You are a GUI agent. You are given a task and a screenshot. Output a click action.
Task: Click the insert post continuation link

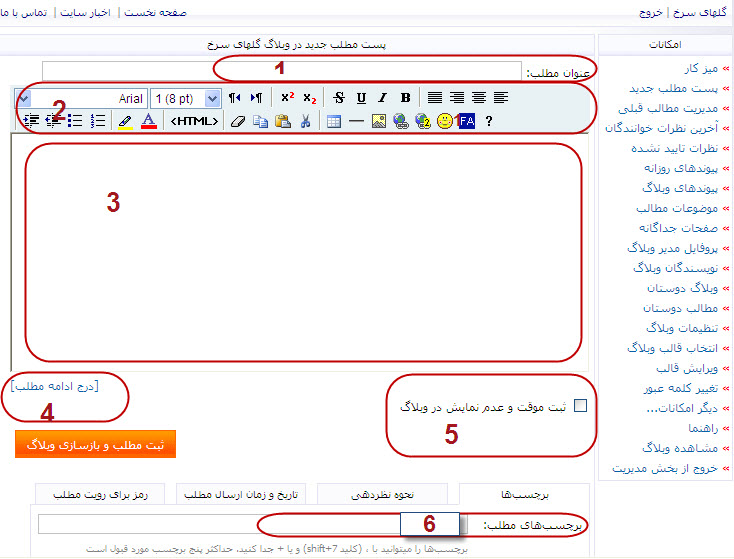pyautogui.click(x=55, y=386)
